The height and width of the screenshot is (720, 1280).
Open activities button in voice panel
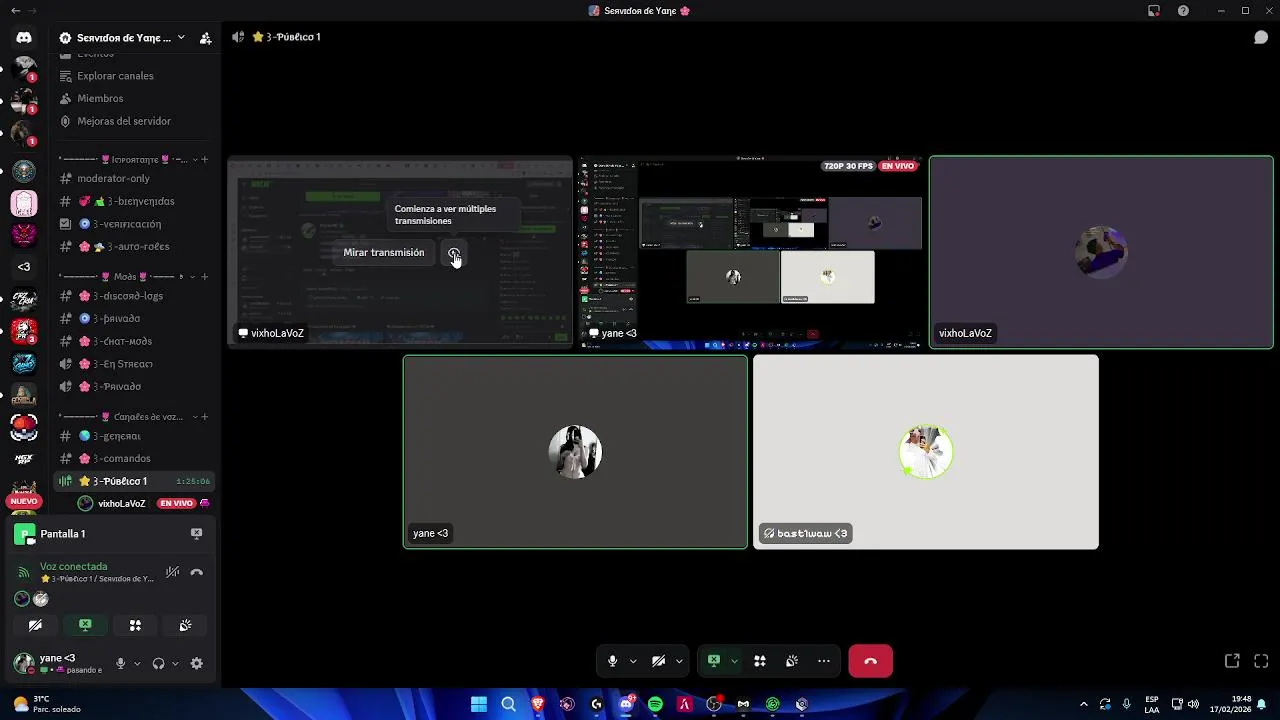pos(135,625)
